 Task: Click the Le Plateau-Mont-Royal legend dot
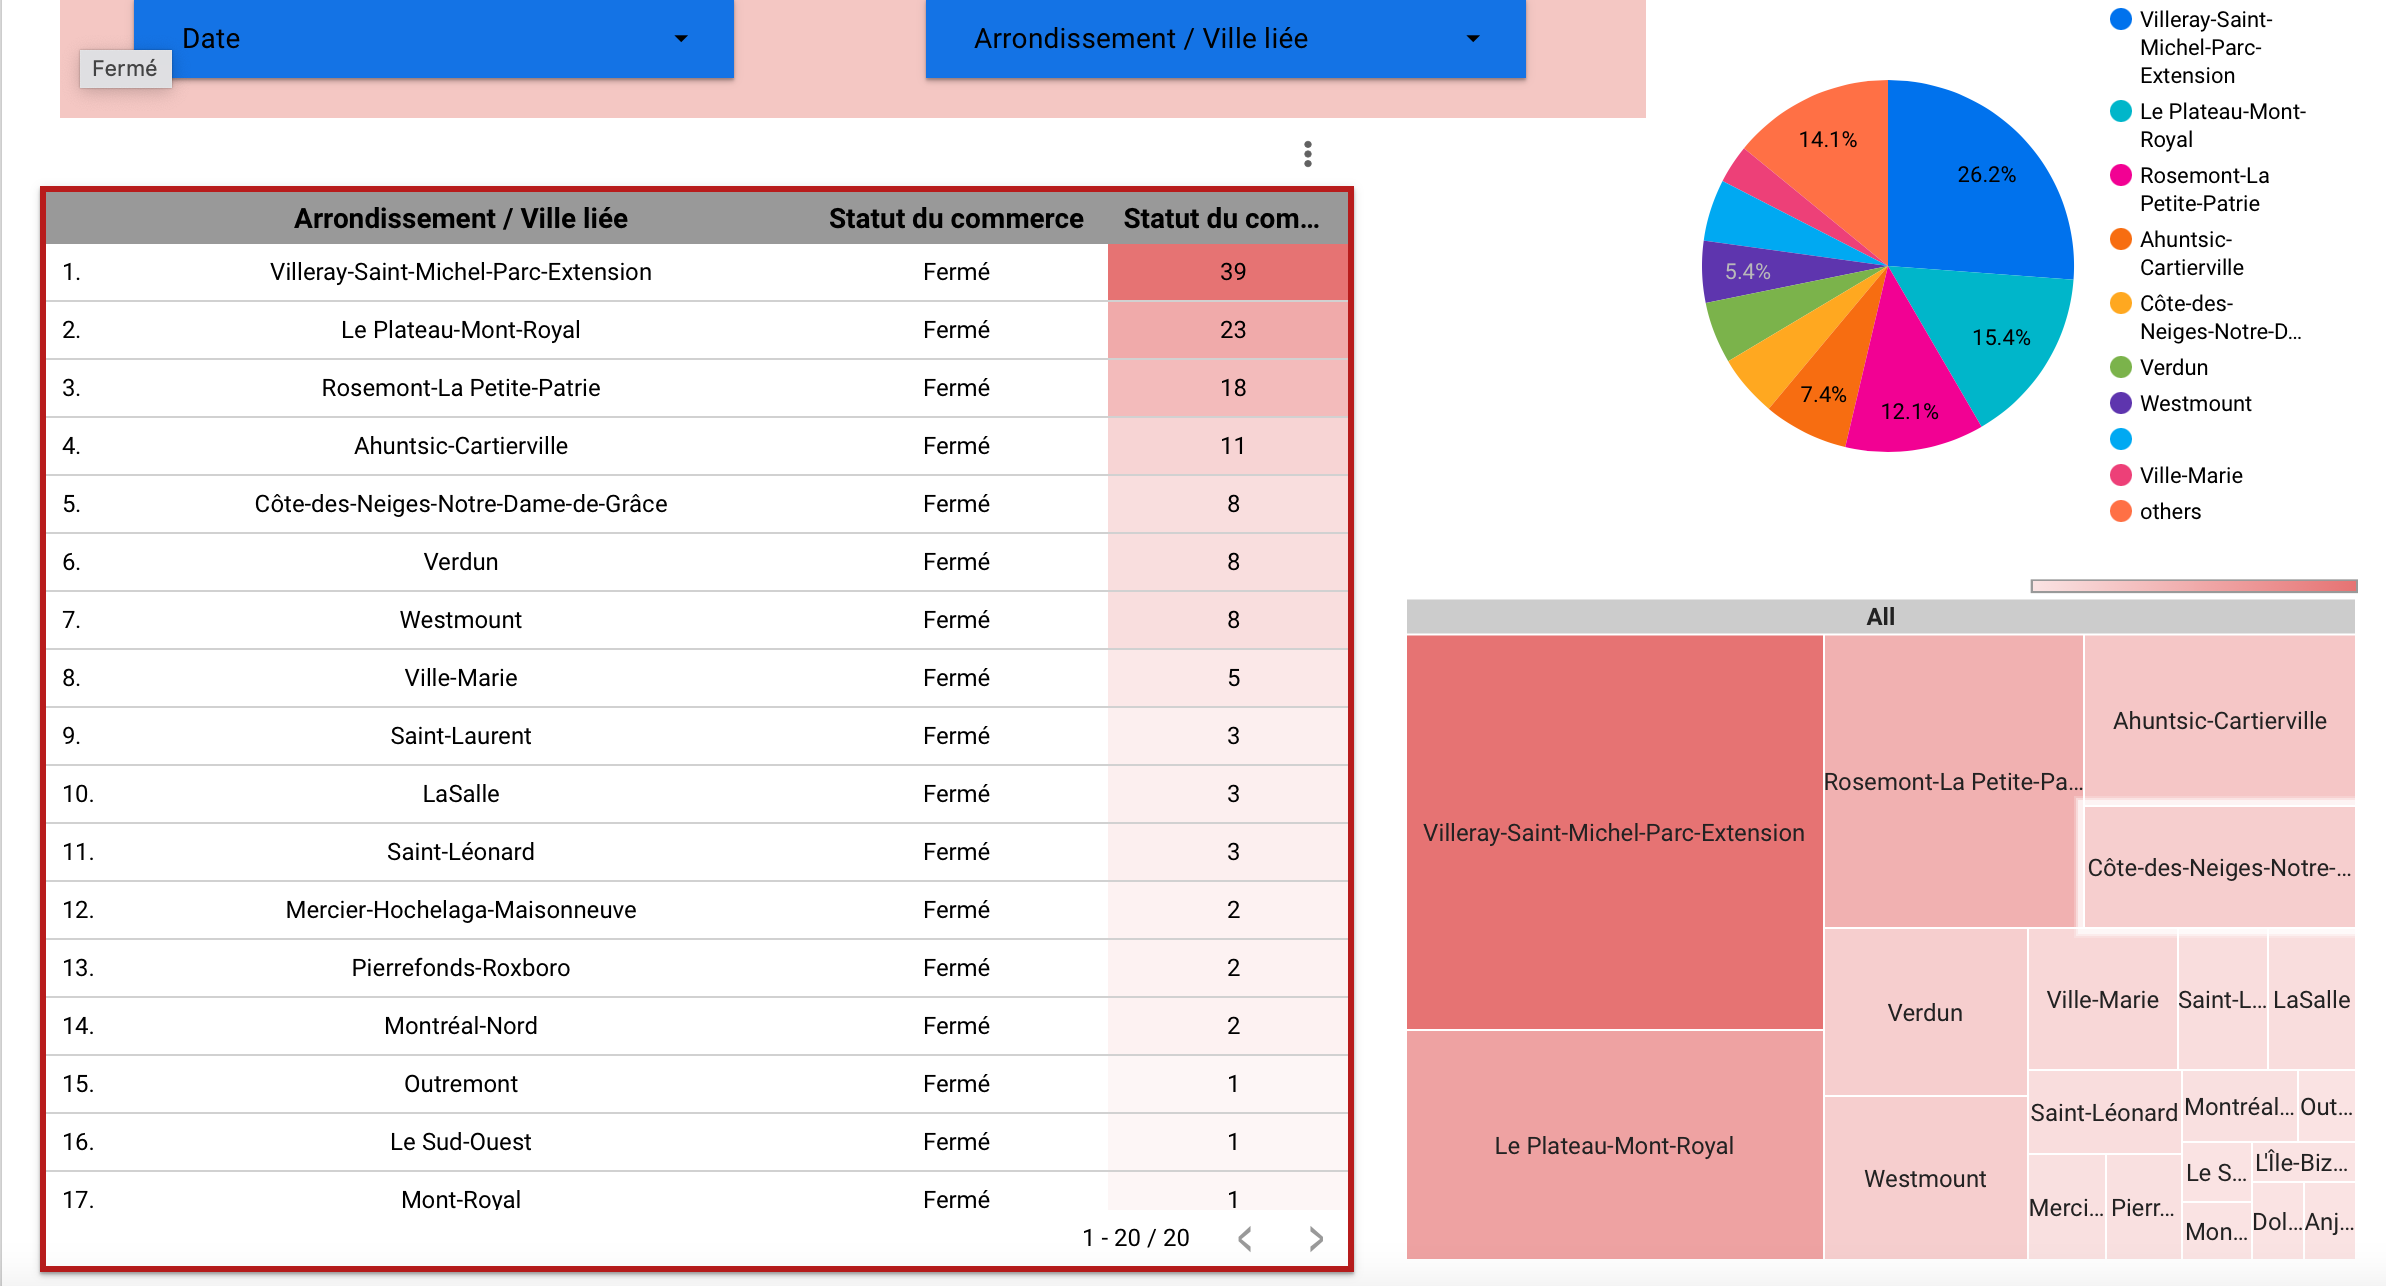(x=2120, y=112)
